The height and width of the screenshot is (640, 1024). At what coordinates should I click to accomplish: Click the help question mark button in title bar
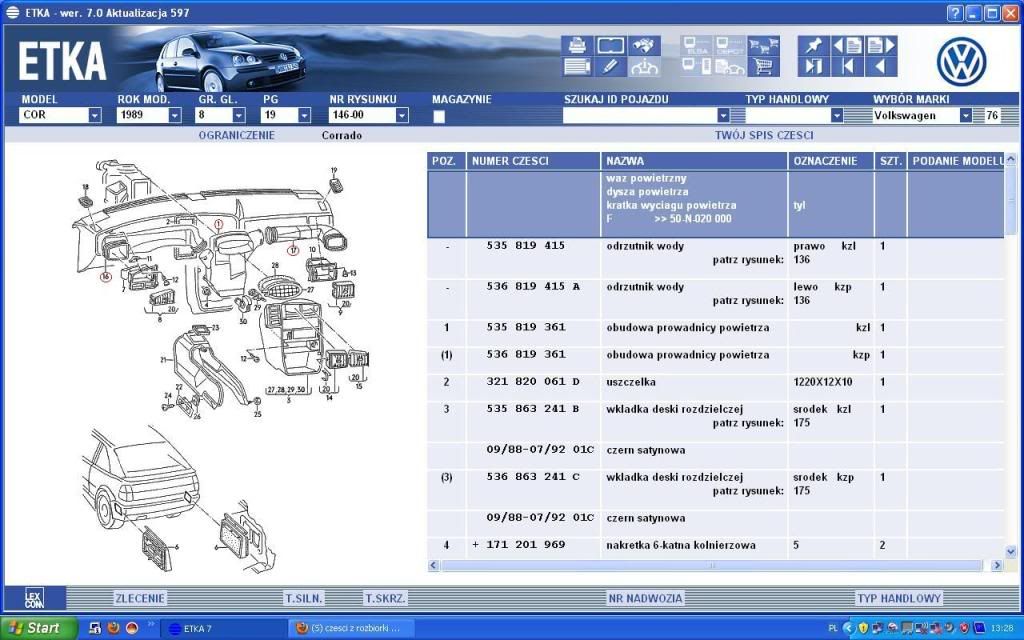click(955, 13)
